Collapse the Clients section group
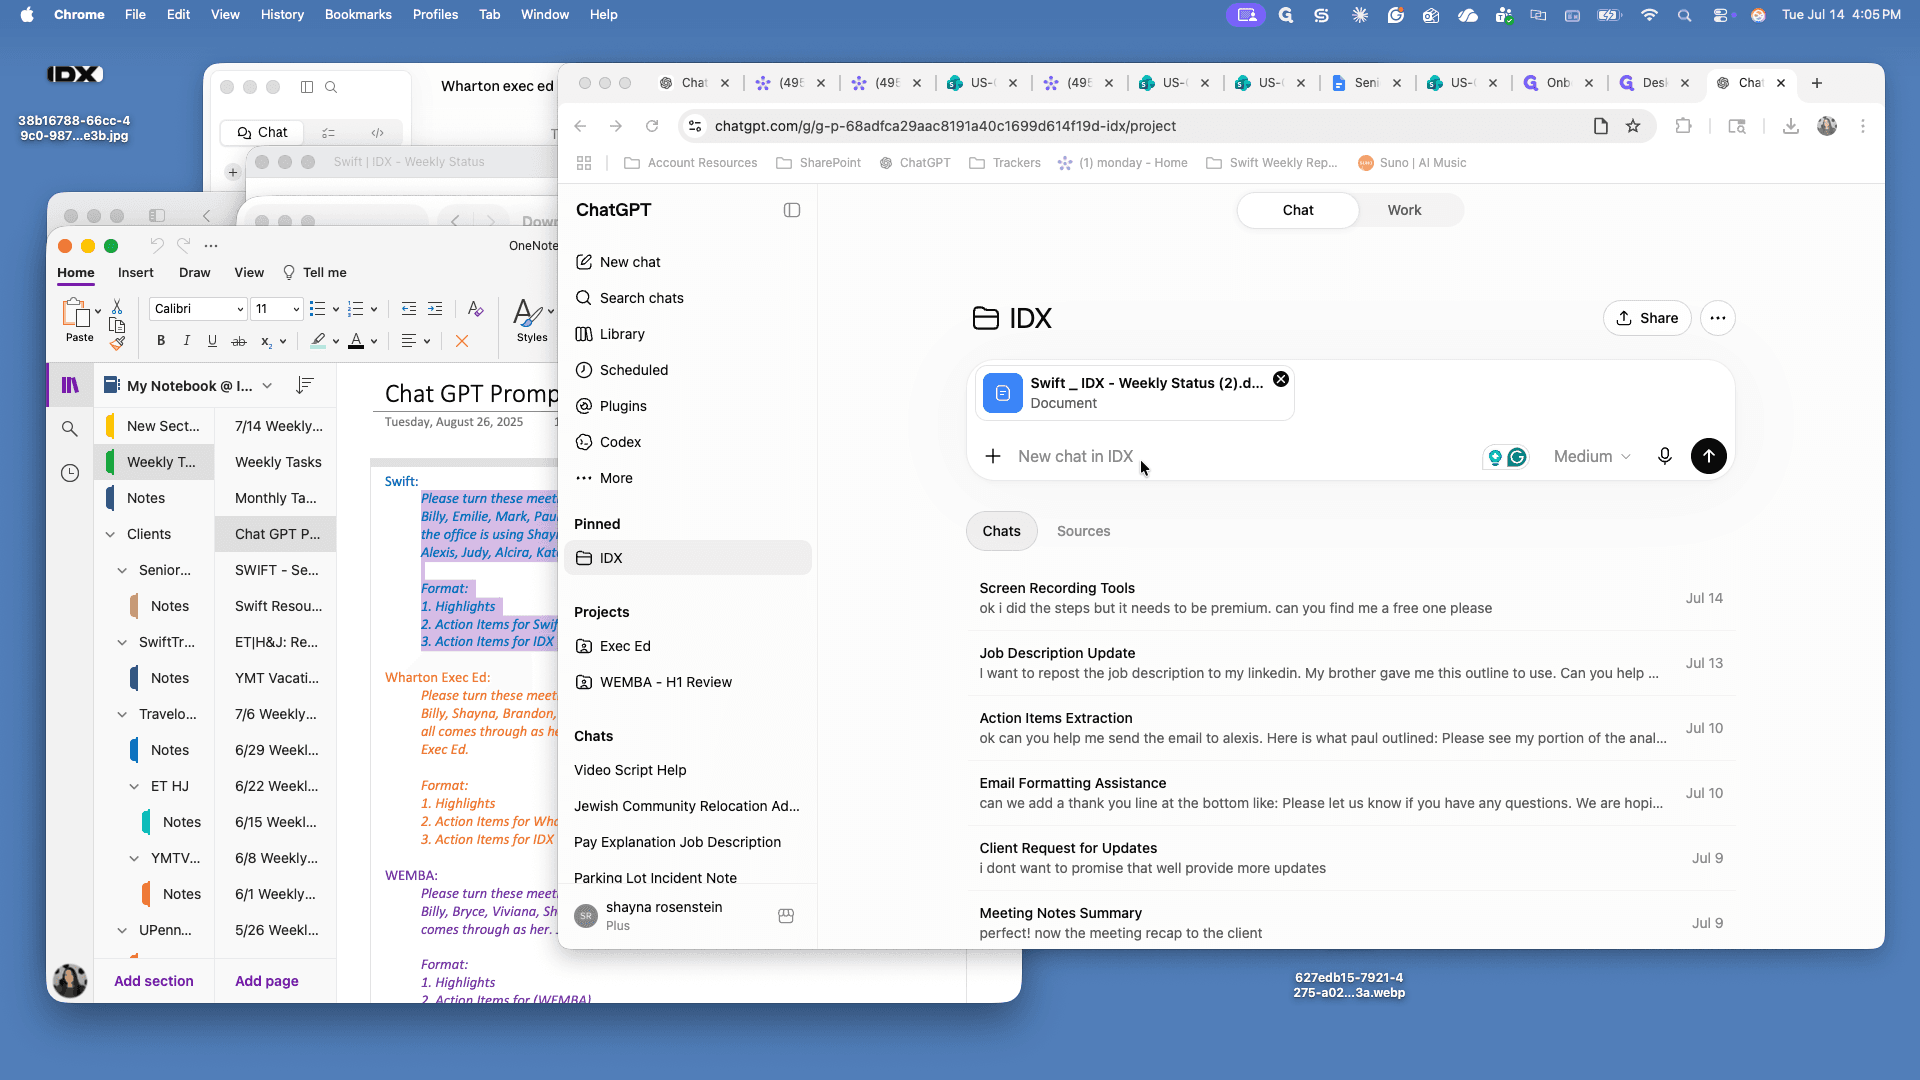 coord(110,534)
